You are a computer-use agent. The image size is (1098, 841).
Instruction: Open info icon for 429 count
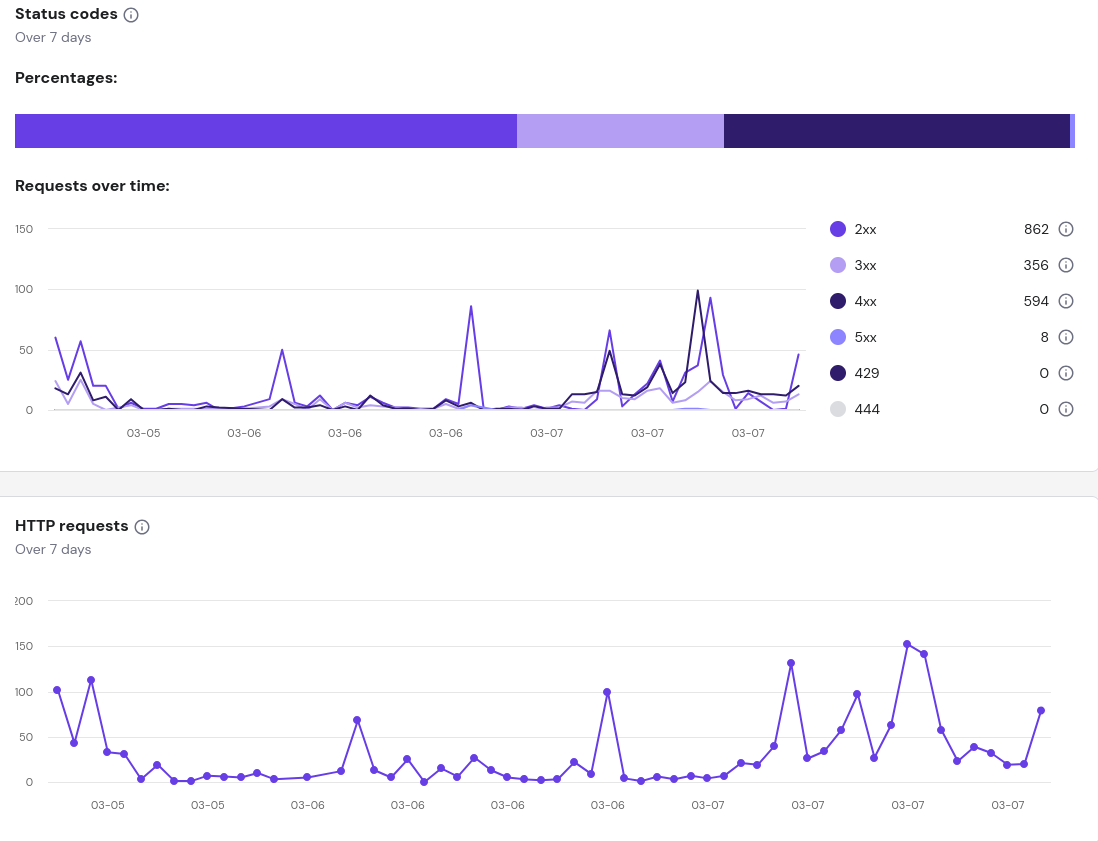(x=1065, y=373)
